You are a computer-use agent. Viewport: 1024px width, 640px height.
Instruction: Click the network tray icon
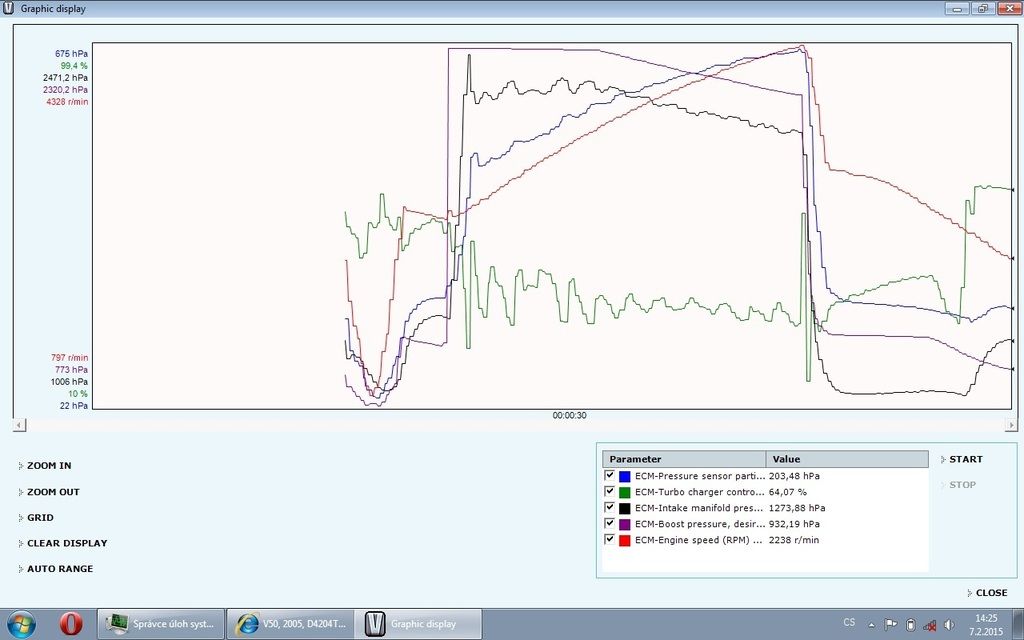click(929, 625)
